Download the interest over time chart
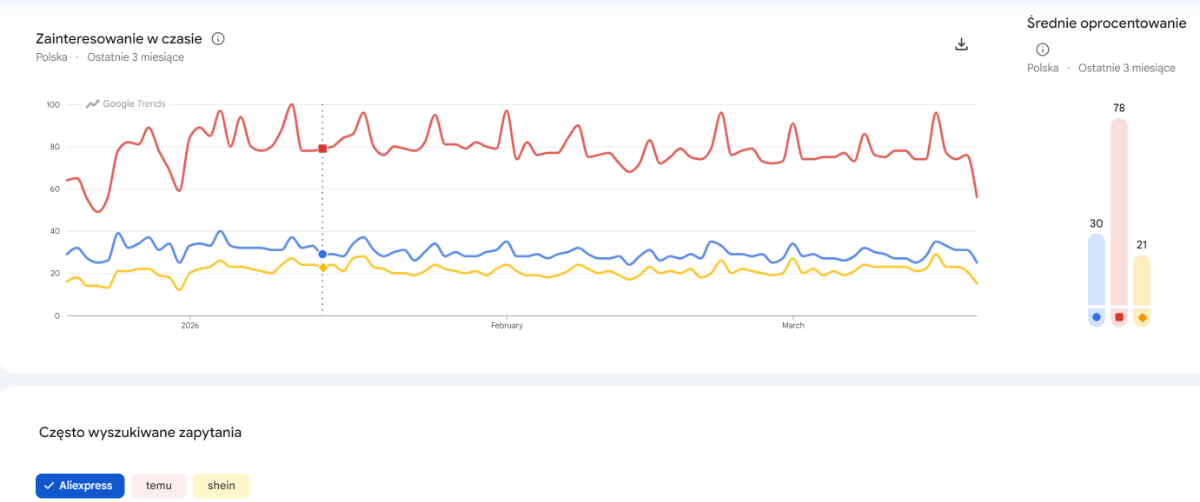 coord(962,44)
